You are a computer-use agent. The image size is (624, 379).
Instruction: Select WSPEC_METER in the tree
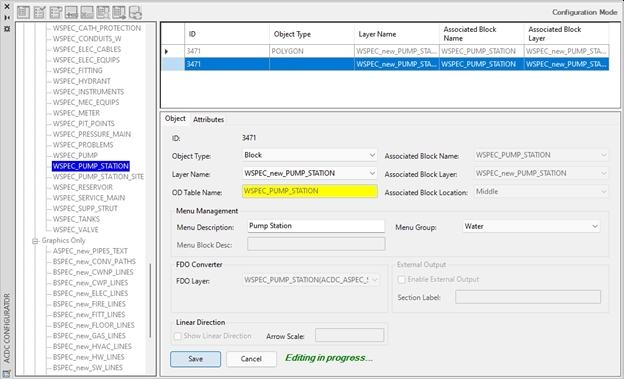pyautogui.click(x=76, y=113)
